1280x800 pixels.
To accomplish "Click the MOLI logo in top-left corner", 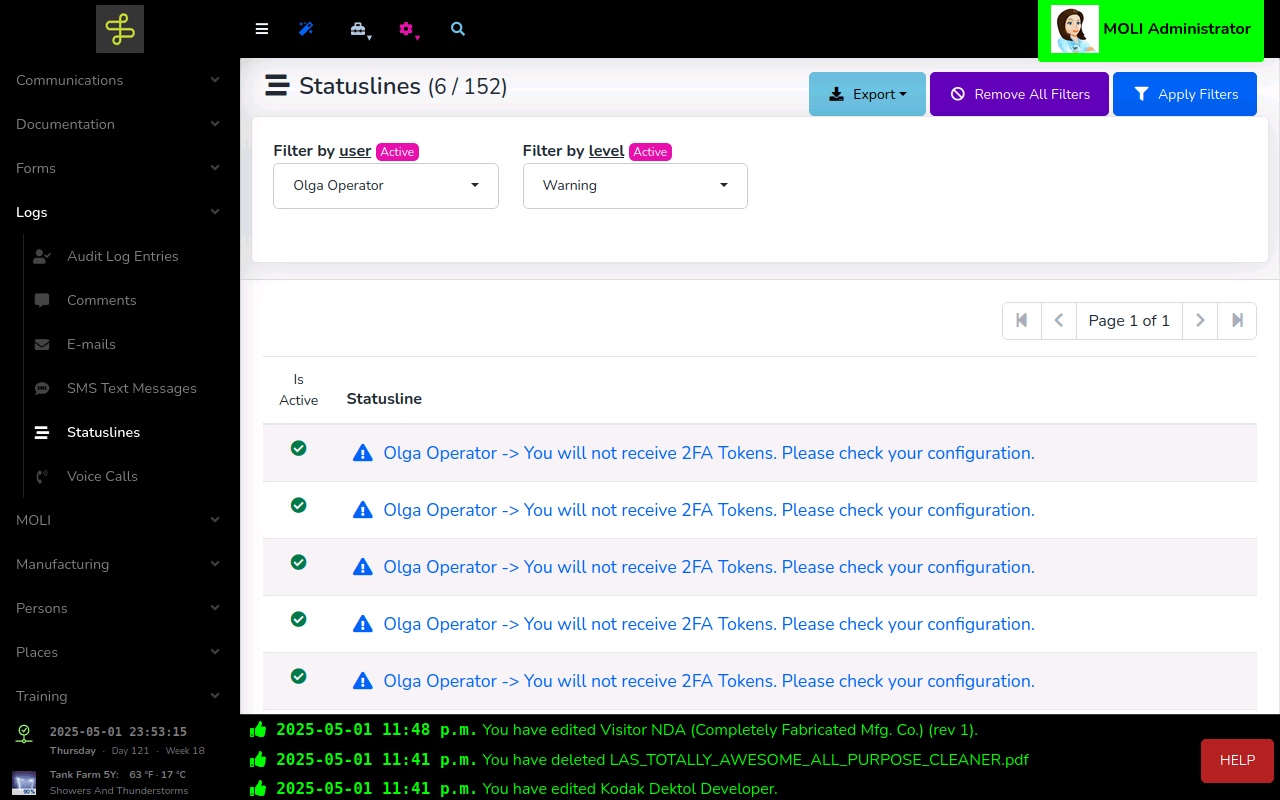I will pyautogui.click(x=120, y=29).
